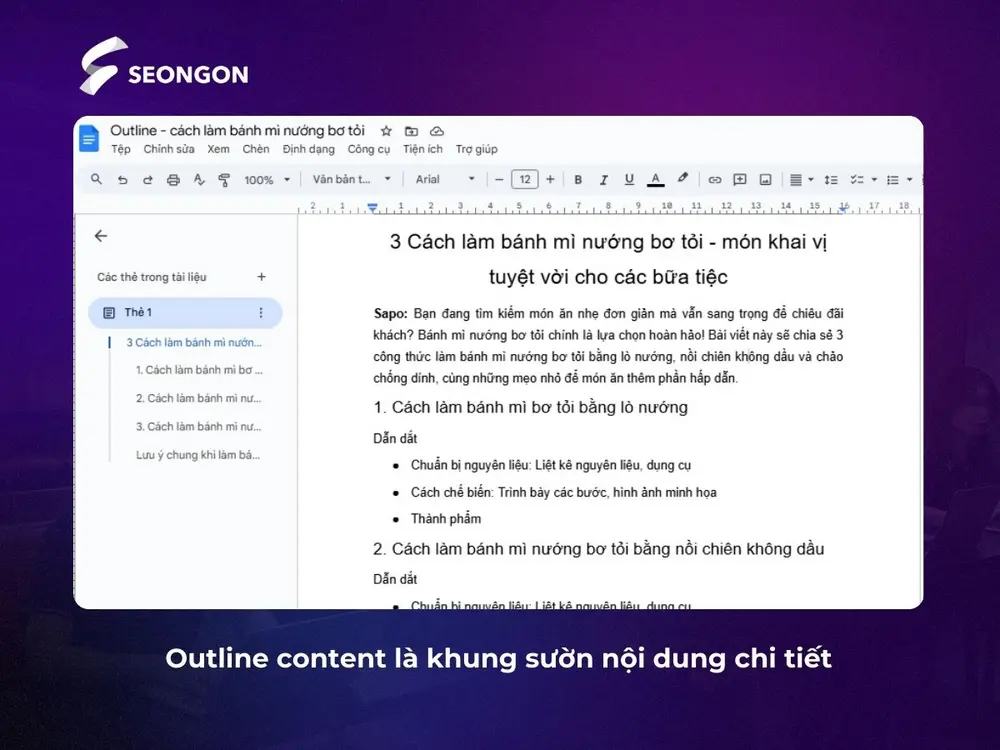Click the checklist icon
Screen dimensions: 1000x750
[x=857, y=180]
